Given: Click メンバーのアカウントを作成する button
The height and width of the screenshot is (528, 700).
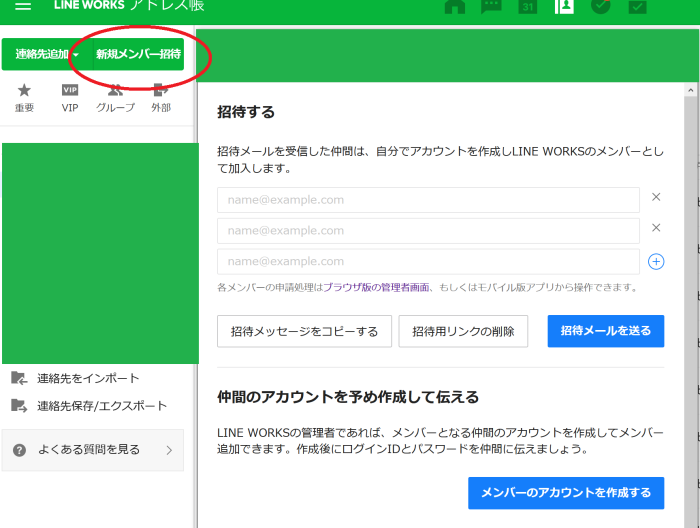Looking at the screenshot, I should [566, 493].
